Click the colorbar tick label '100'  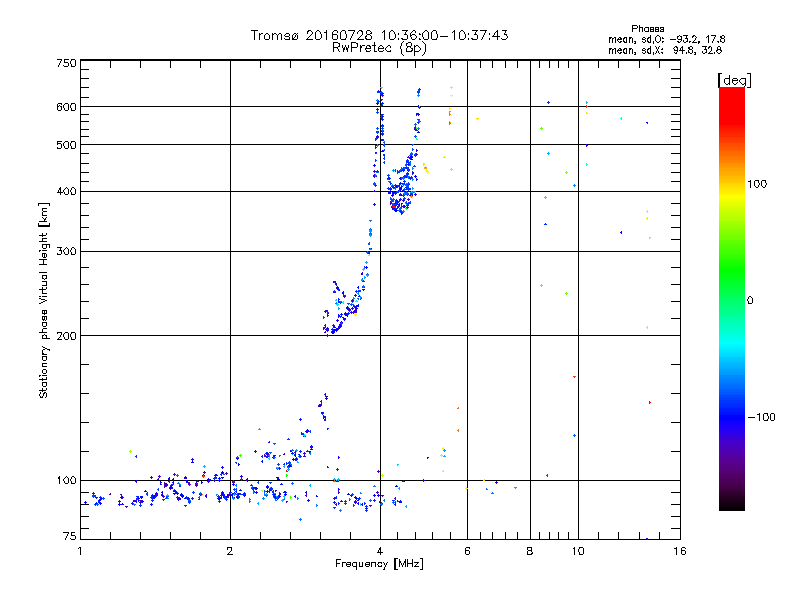757,184
